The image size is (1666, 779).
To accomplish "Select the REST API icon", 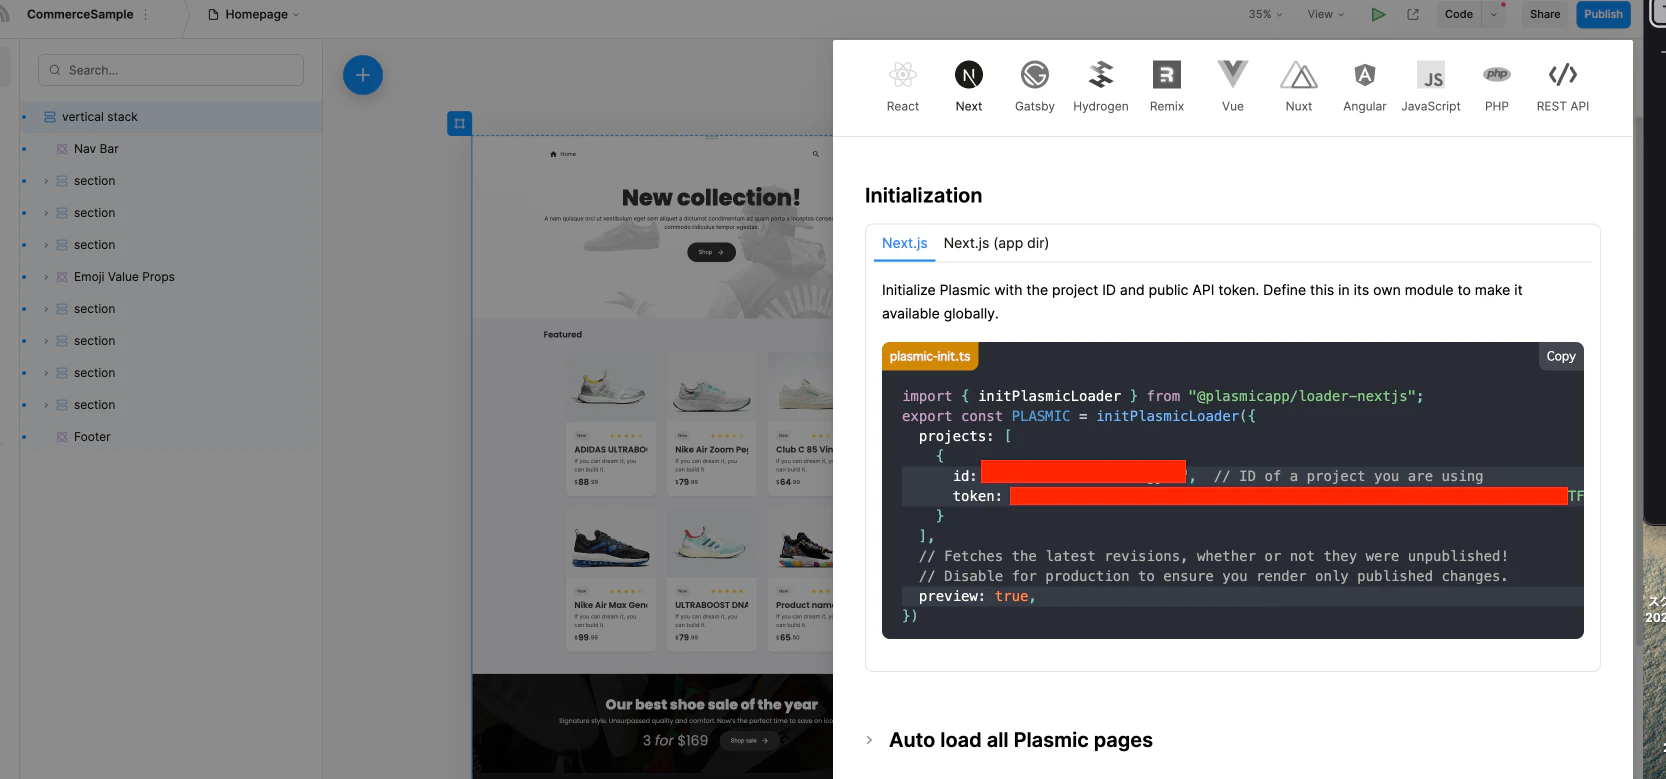I will [1563, 75].
